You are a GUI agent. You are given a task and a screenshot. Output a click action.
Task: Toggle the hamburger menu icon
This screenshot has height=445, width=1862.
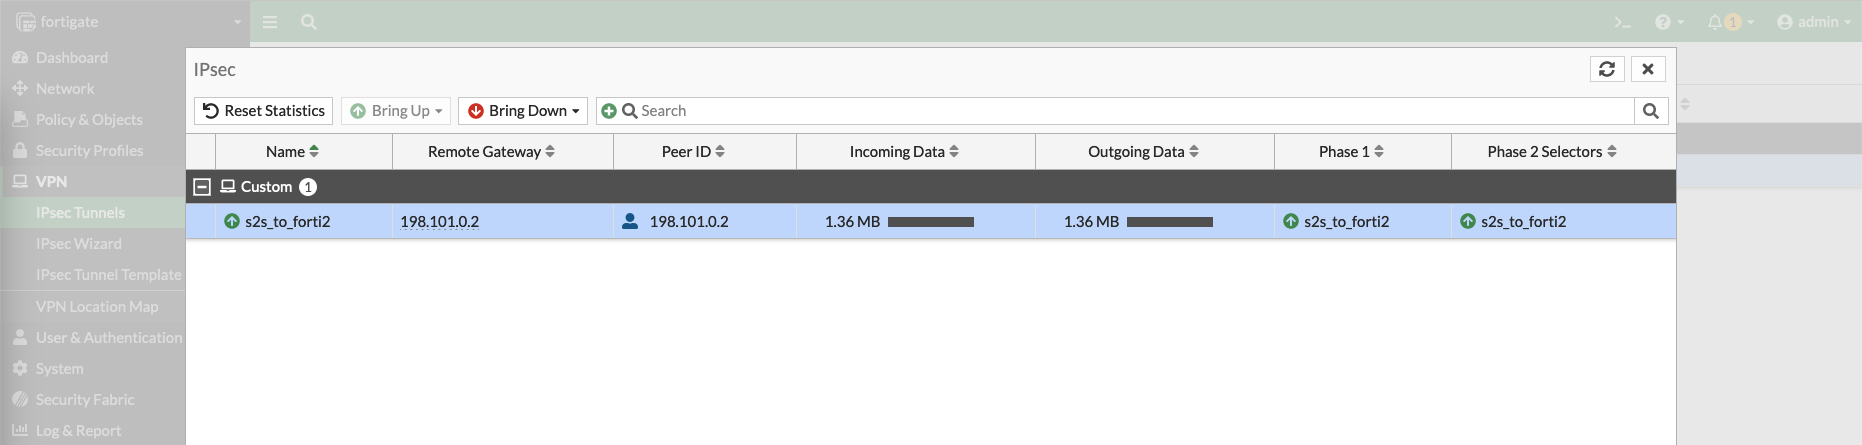[x=270, y=22]
